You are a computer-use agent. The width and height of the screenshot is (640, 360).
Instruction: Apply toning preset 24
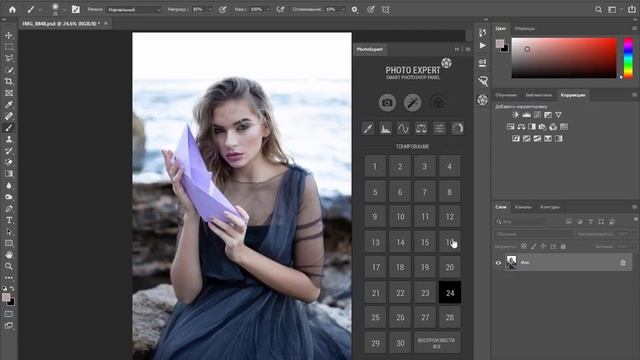(x=450, y=292)
